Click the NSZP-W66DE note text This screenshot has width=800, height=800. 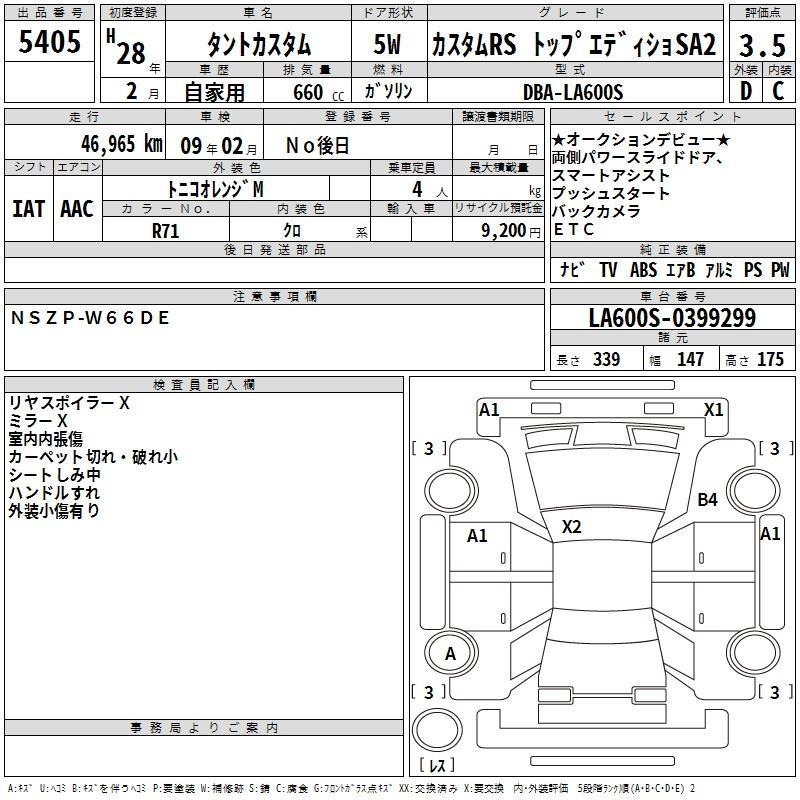click(x=90, y=318)
